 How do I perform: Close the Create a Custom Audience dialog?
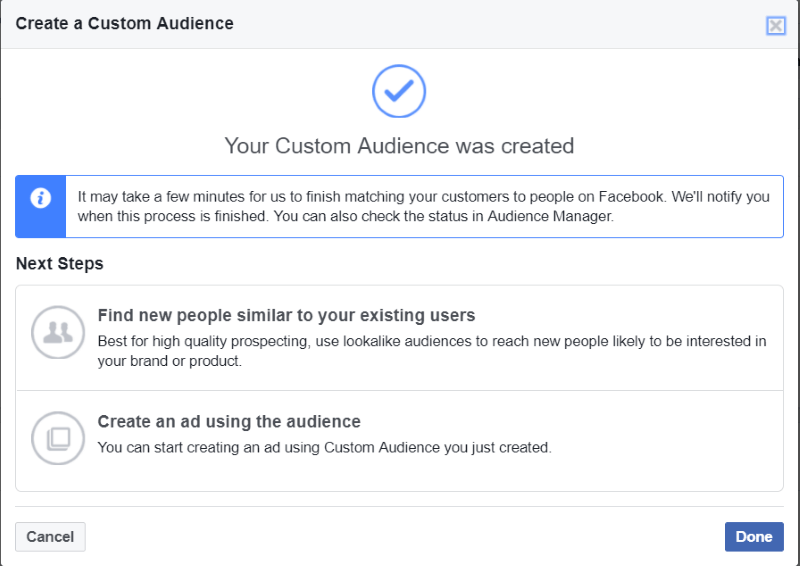point(776,25)
